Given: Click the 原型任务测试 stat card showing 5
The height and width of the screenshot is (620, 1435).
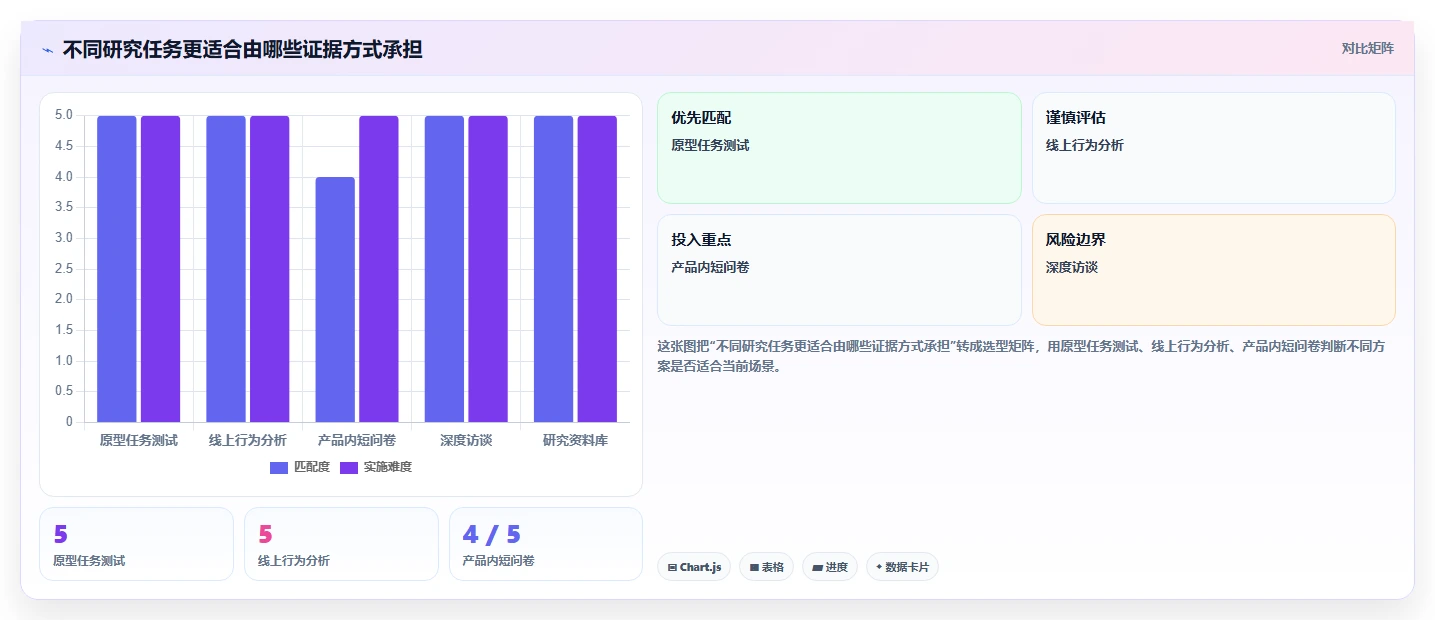Looking at the screenshot, I should pyautogui.click(x=136, y=544).
